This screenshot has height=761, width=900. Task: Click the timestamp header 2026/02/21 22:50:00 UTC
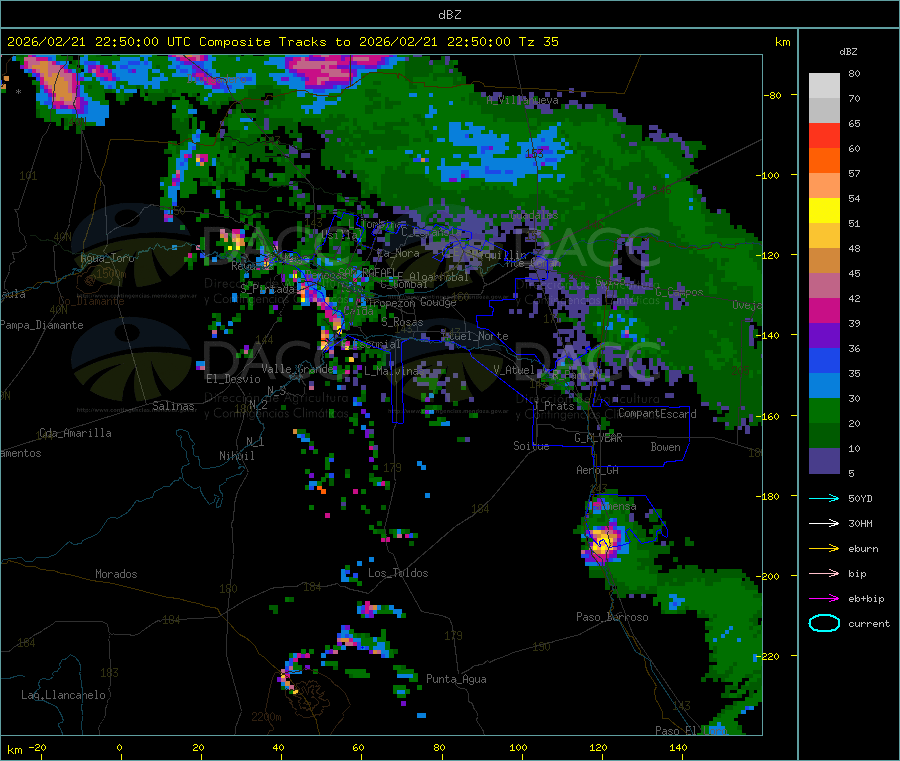click(99, 42)
